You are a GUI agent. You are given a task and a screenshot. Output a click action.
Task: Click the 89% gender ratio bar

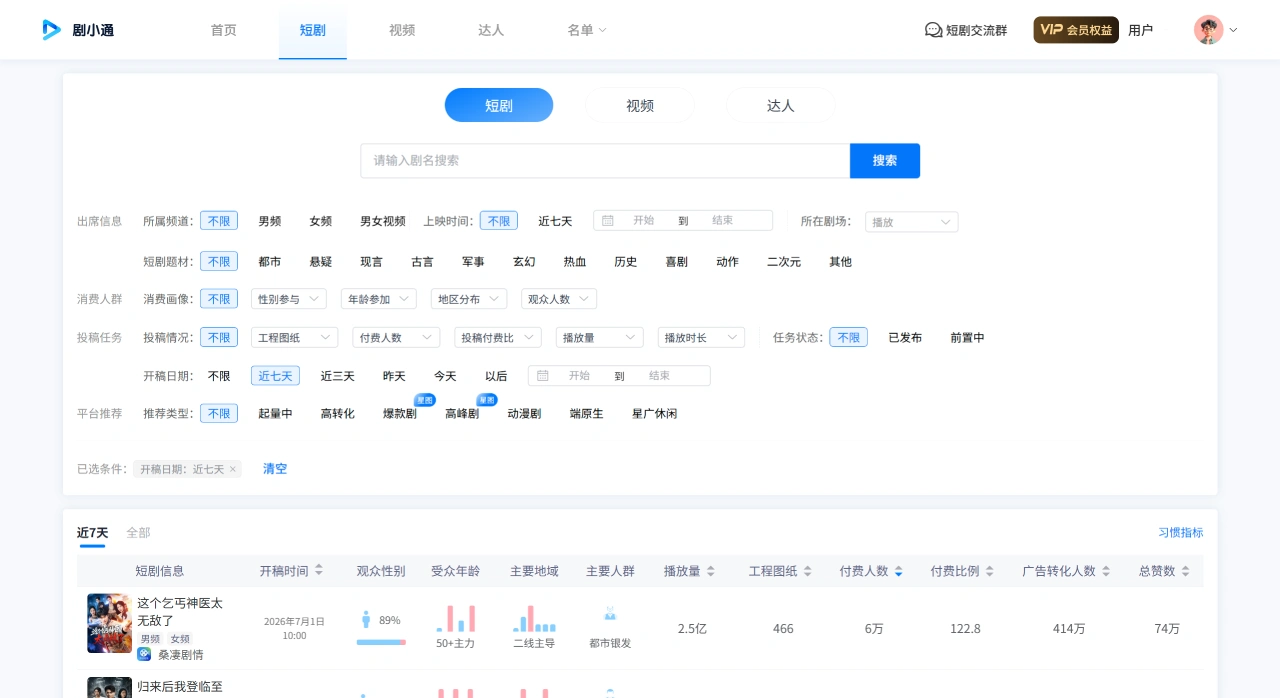[381, 642]
